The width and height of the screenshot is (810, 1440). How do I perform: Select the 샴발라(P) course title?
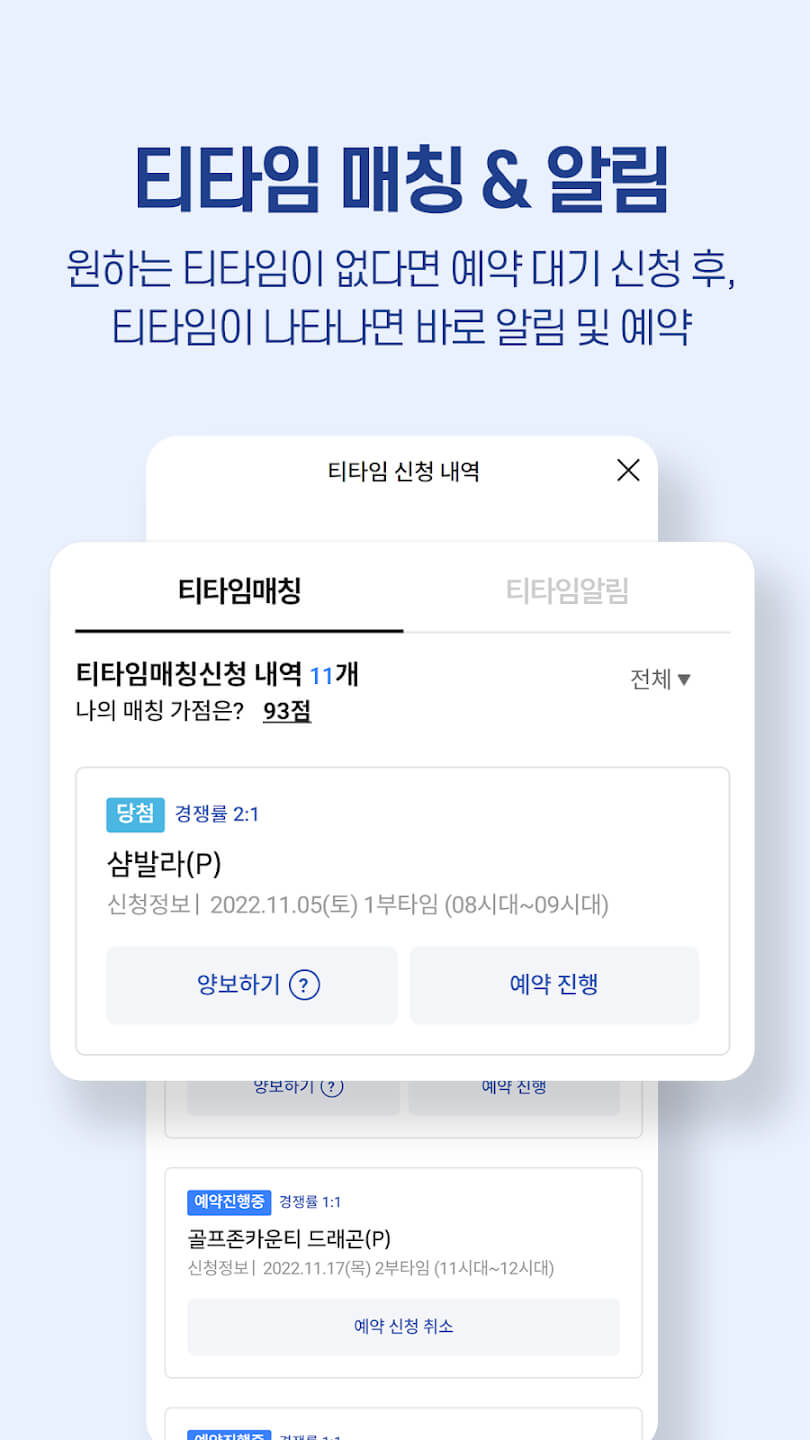click(164, 862)
